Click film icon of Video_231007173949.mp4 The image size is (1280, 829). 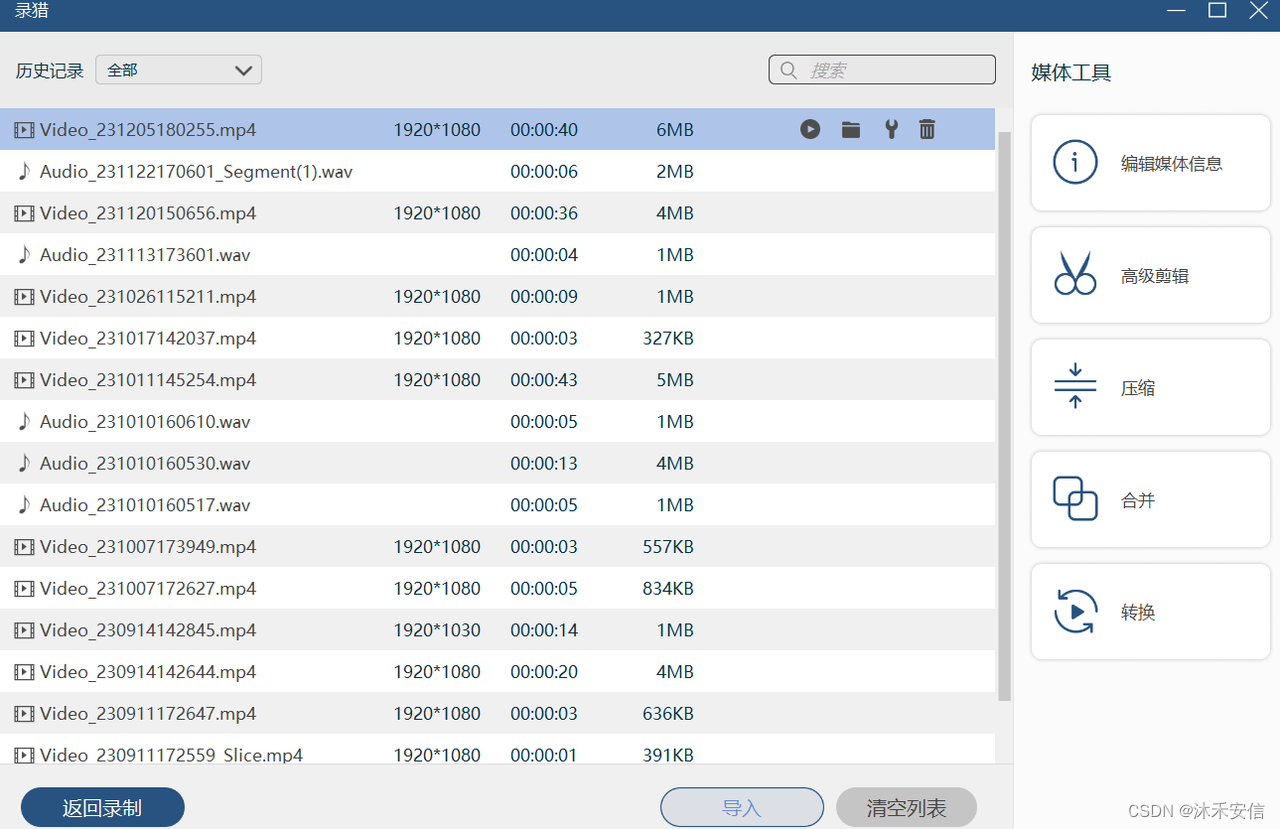24,547
